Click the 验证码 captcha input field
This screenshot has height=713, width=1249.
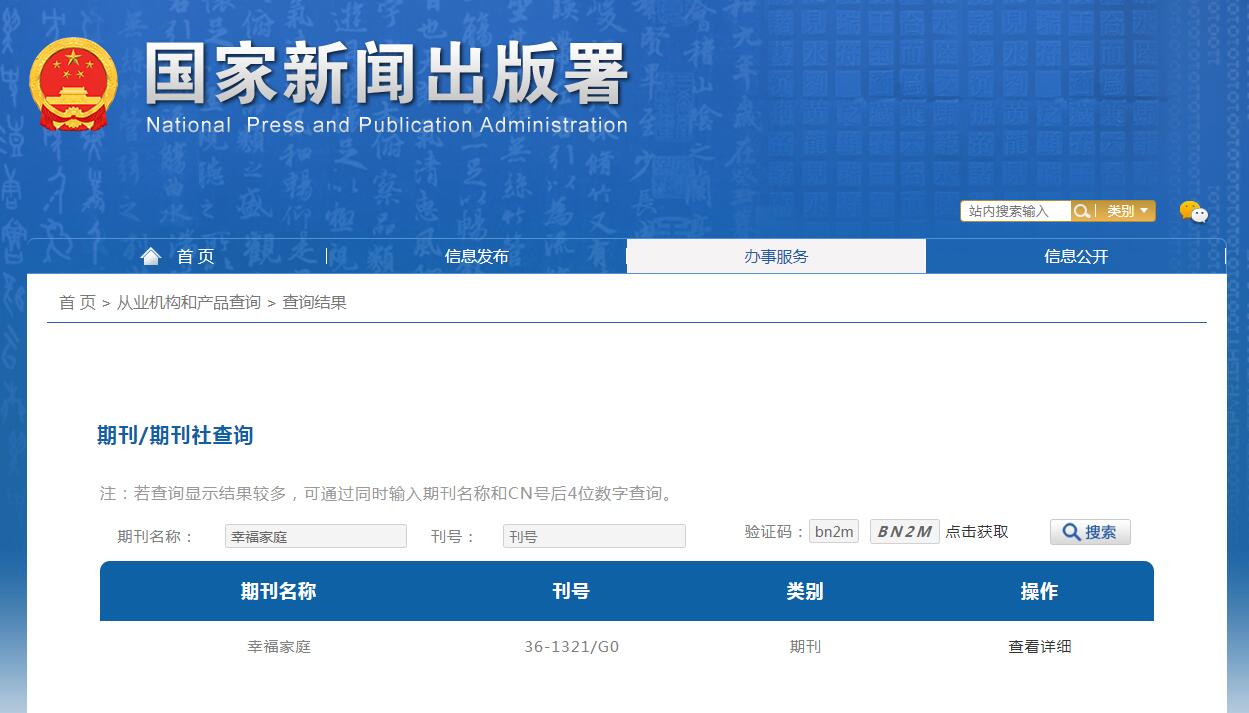click(833, 531)
